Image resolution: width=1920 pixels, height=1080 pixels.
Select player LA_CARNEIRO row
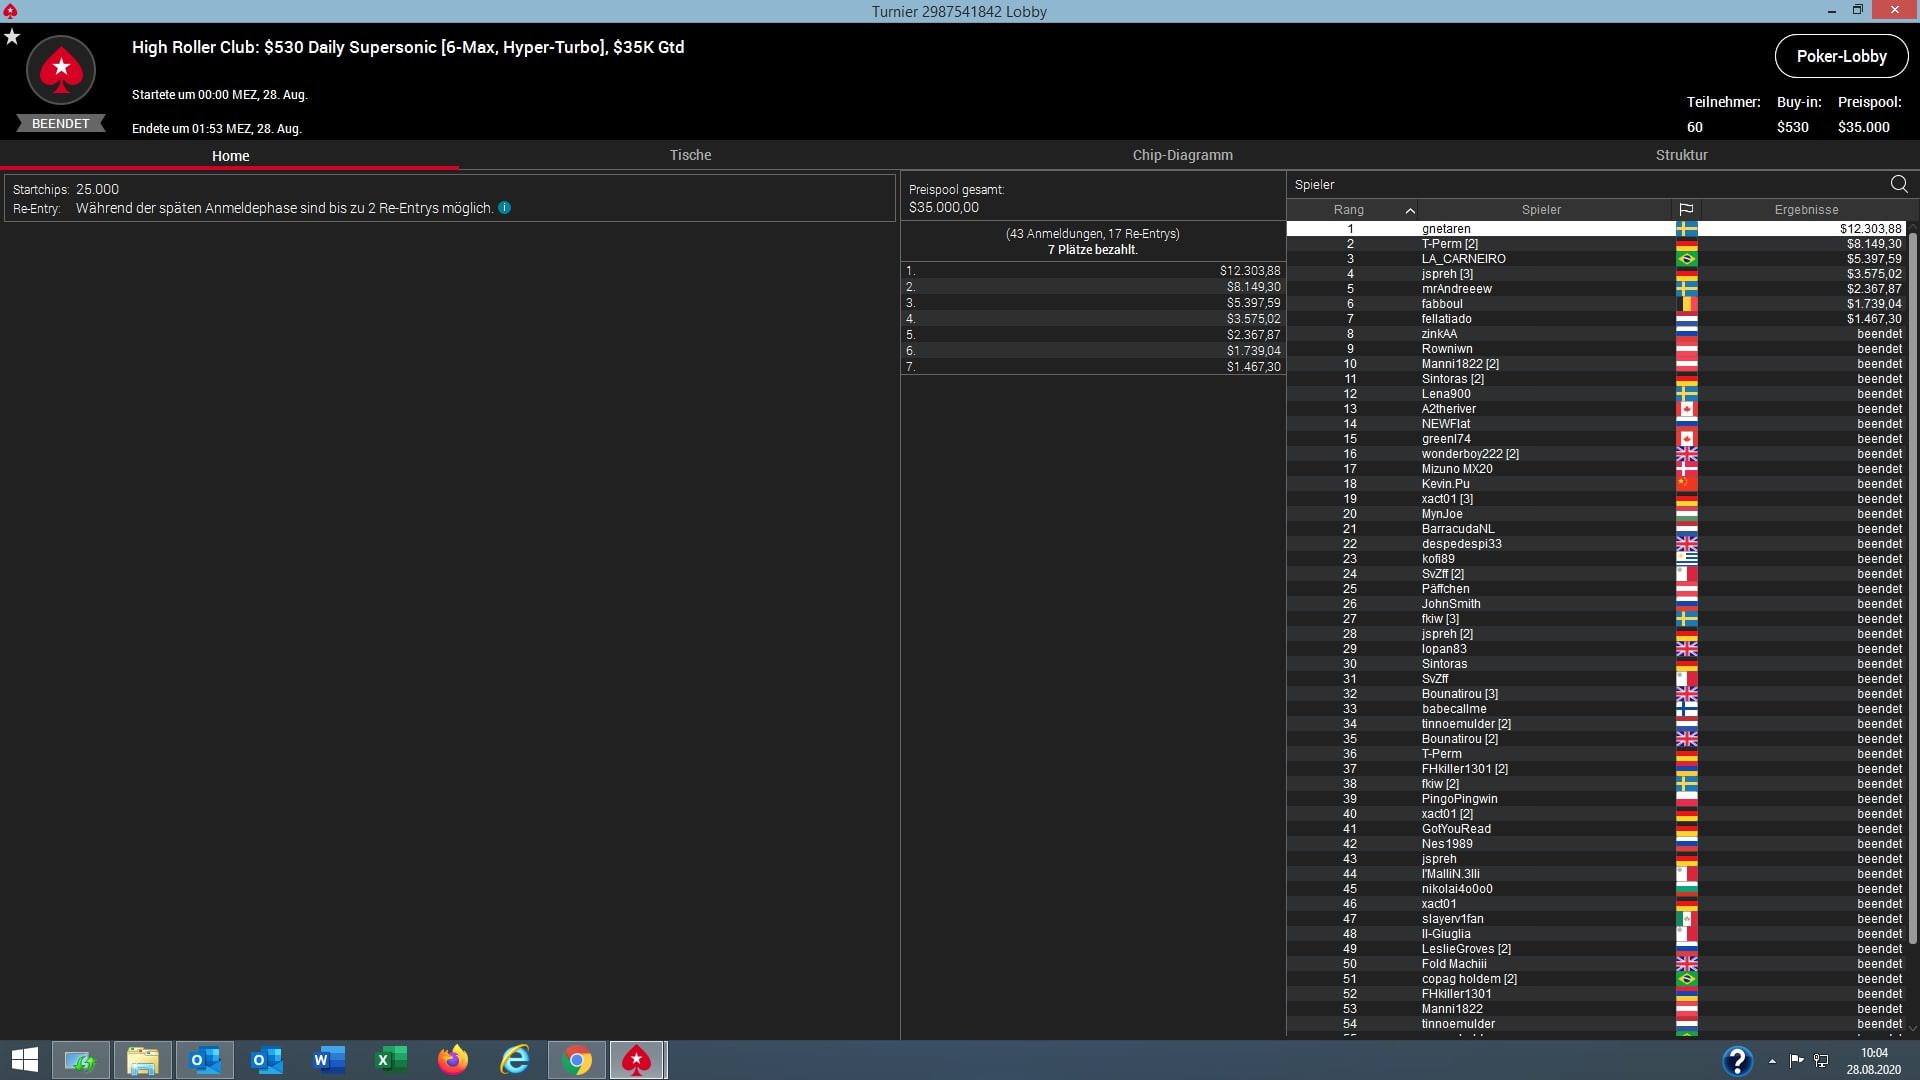[1463, 259]
